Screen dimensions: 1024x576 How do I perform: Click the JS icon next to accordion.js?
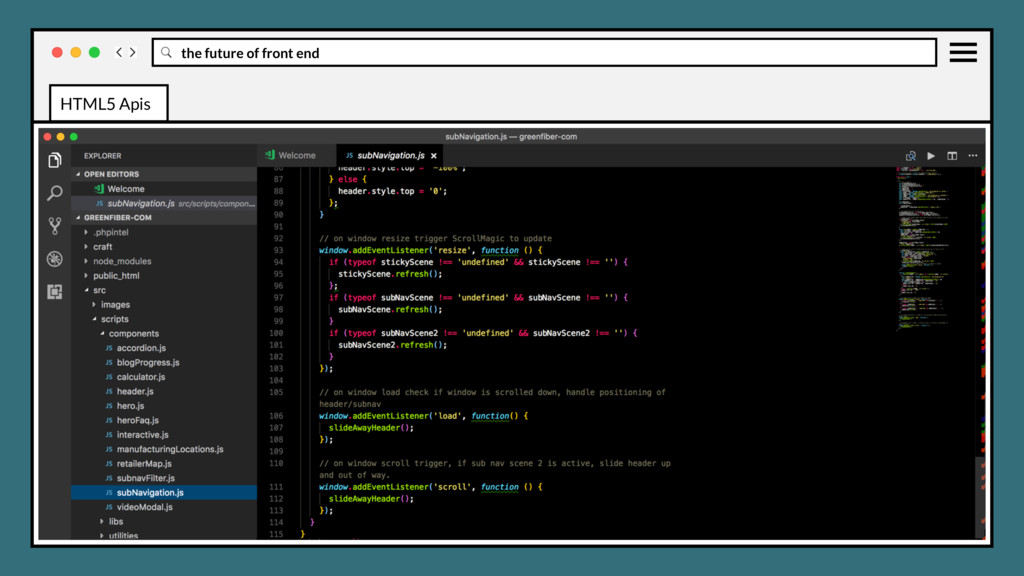tap(109, 348)
